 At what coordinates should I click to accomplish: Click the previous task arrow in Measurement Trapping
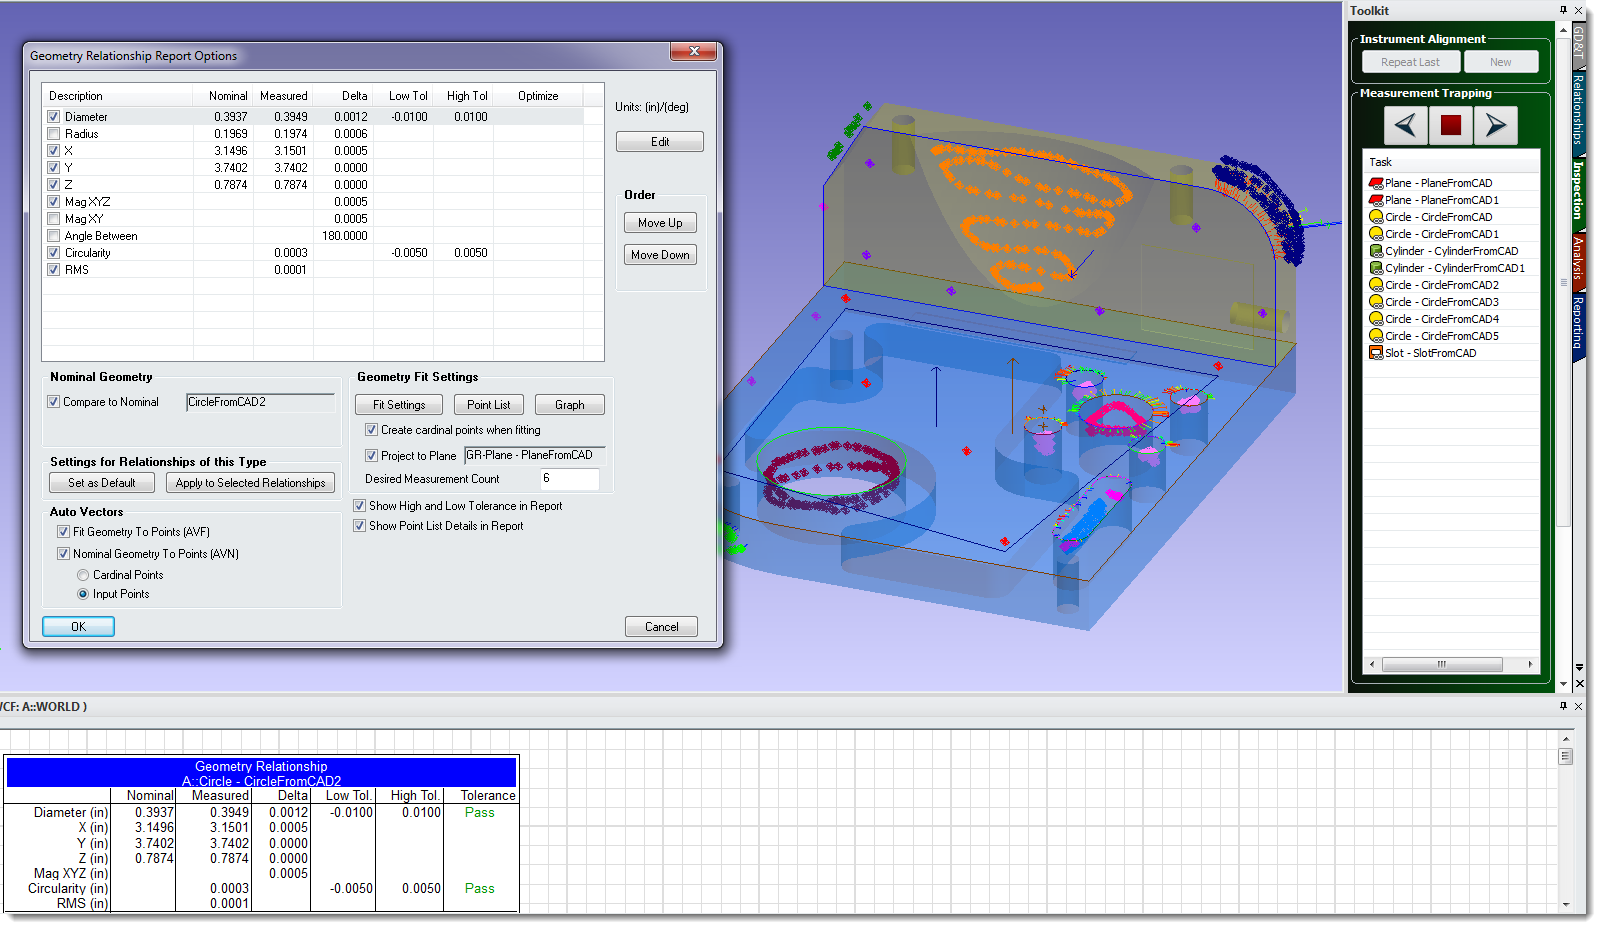pyautogui.click(x=1405, y=126)
